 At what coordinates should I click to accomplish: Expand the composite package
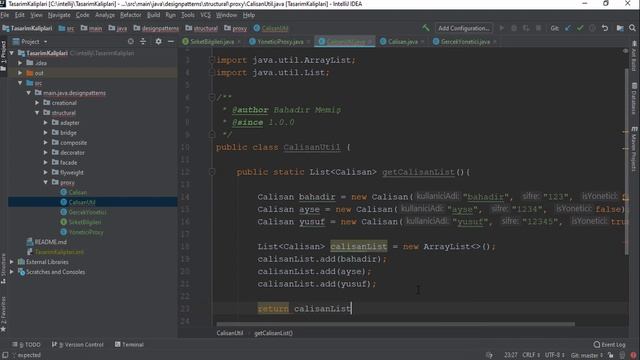tap(46, 142)
